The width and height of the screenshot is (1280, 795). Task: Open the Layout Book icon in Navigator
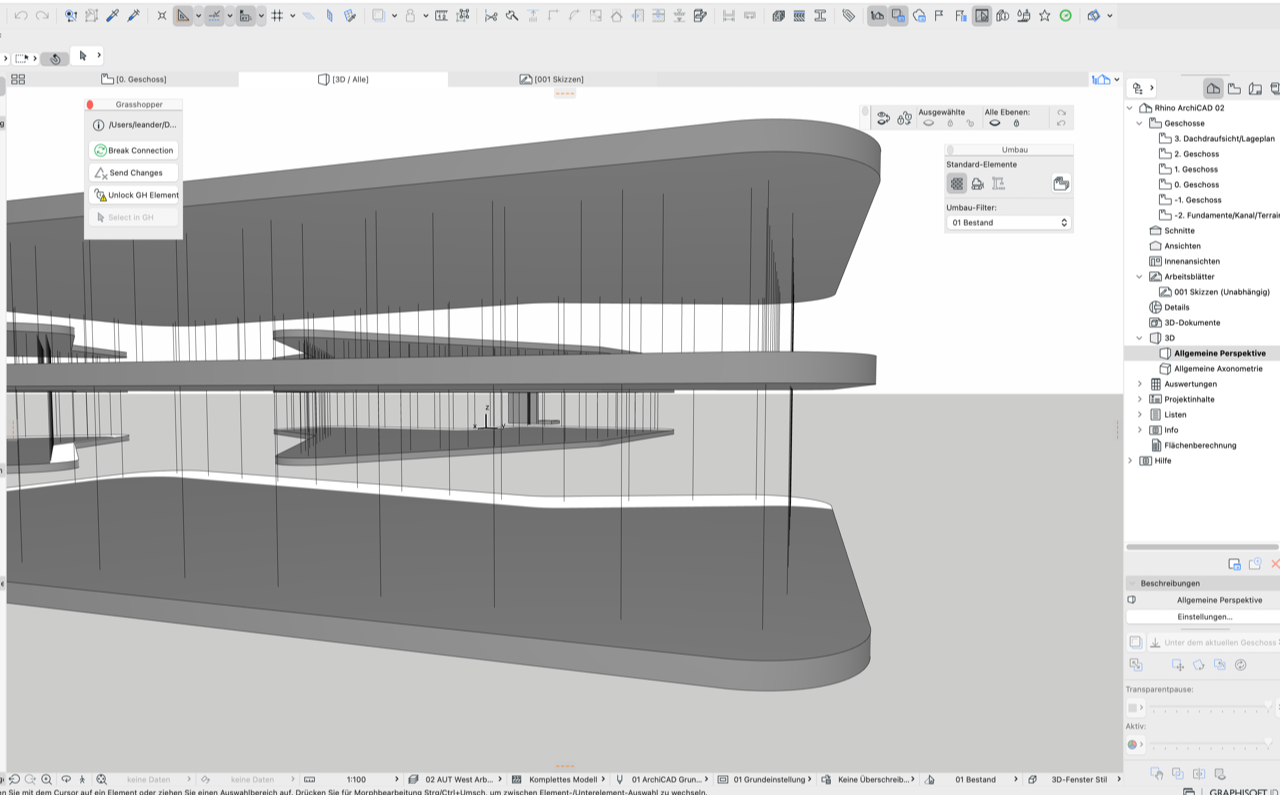point(1257,88)
